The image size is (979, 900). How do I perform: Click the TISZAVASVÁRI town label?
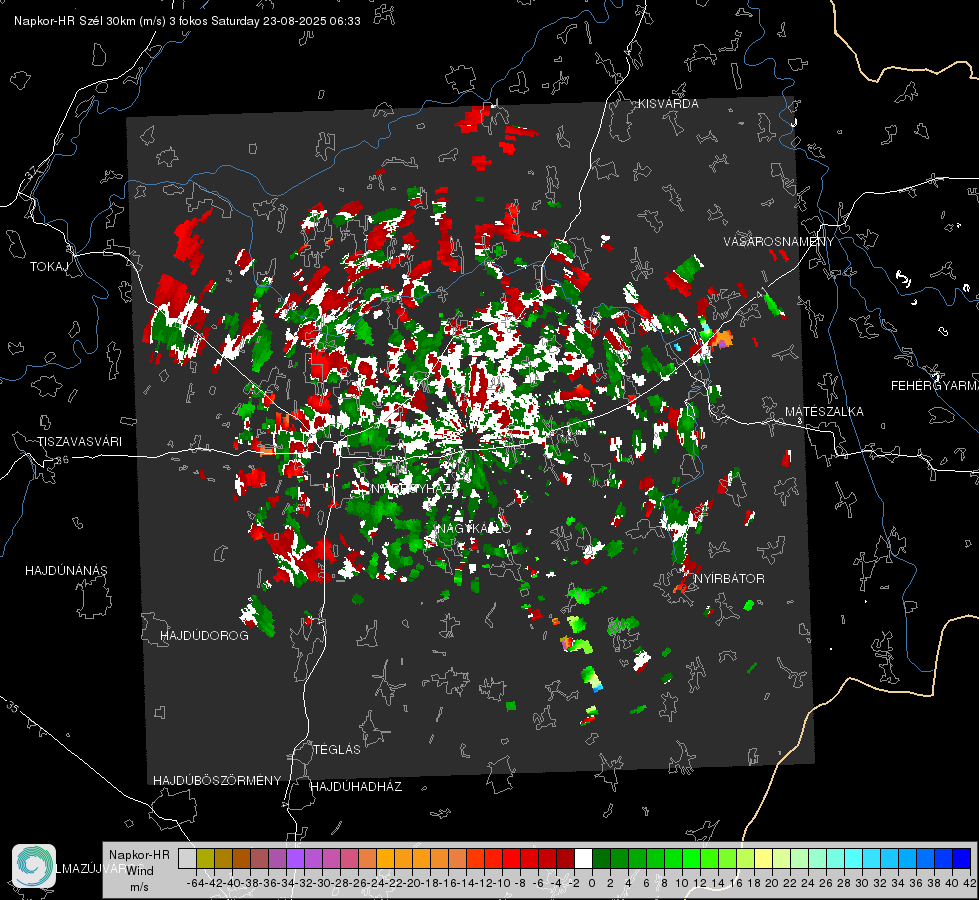[x=80, y=442]
